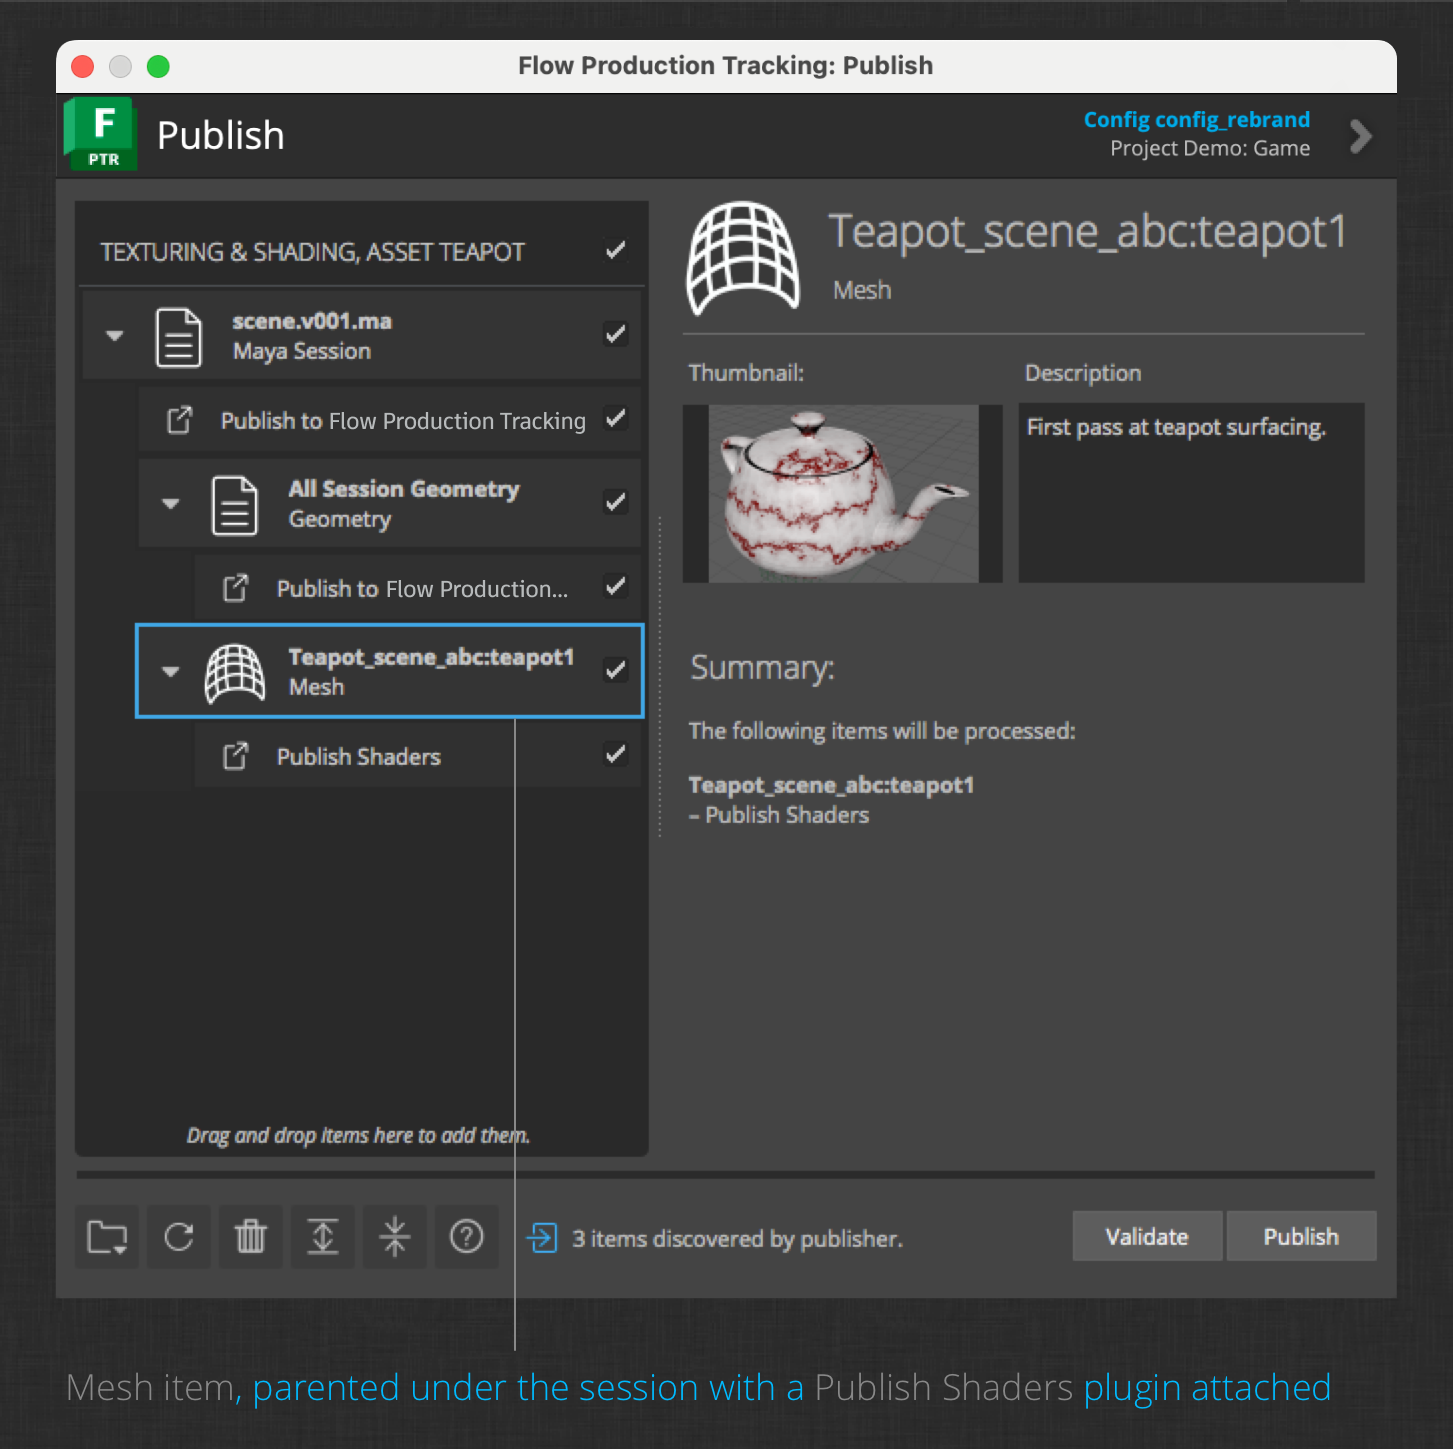
Task: Click the 3 items discovered by publisher message
Action: click(737, 1239)
